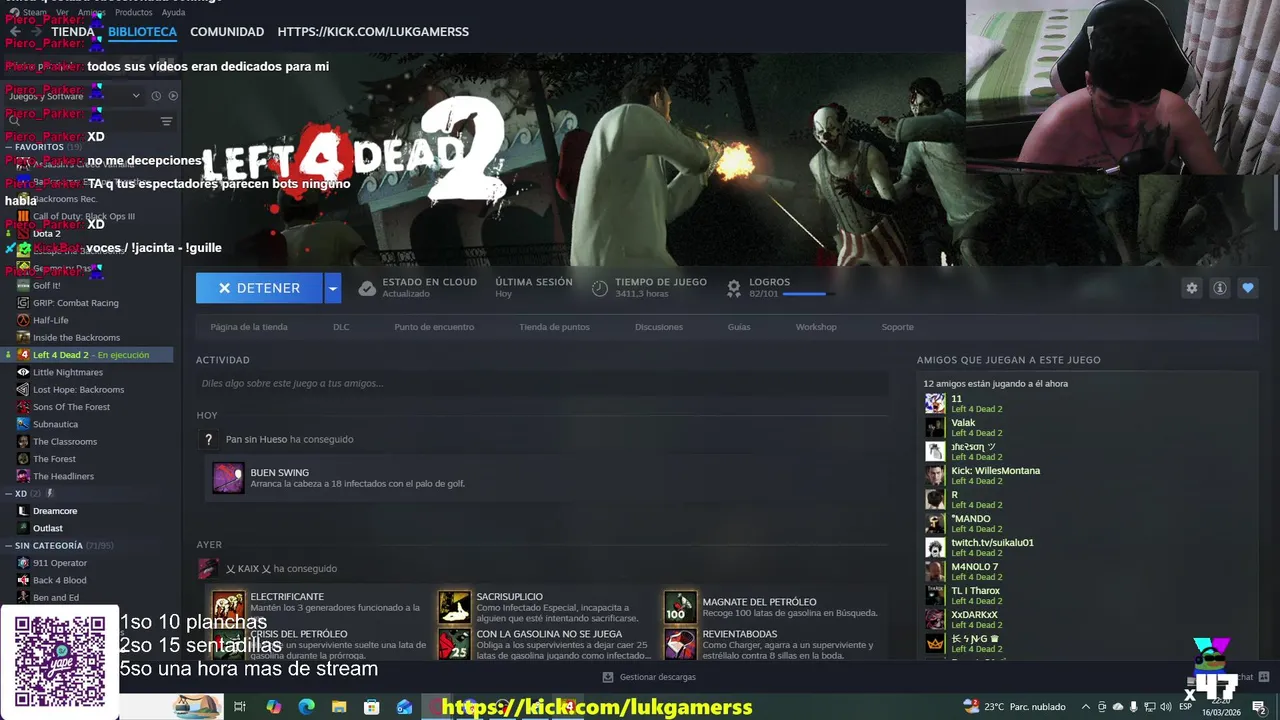Expand the system tray hidden icons chevron
The height and width of the screenshot is (720, 1280).
tap(1086, 707)
